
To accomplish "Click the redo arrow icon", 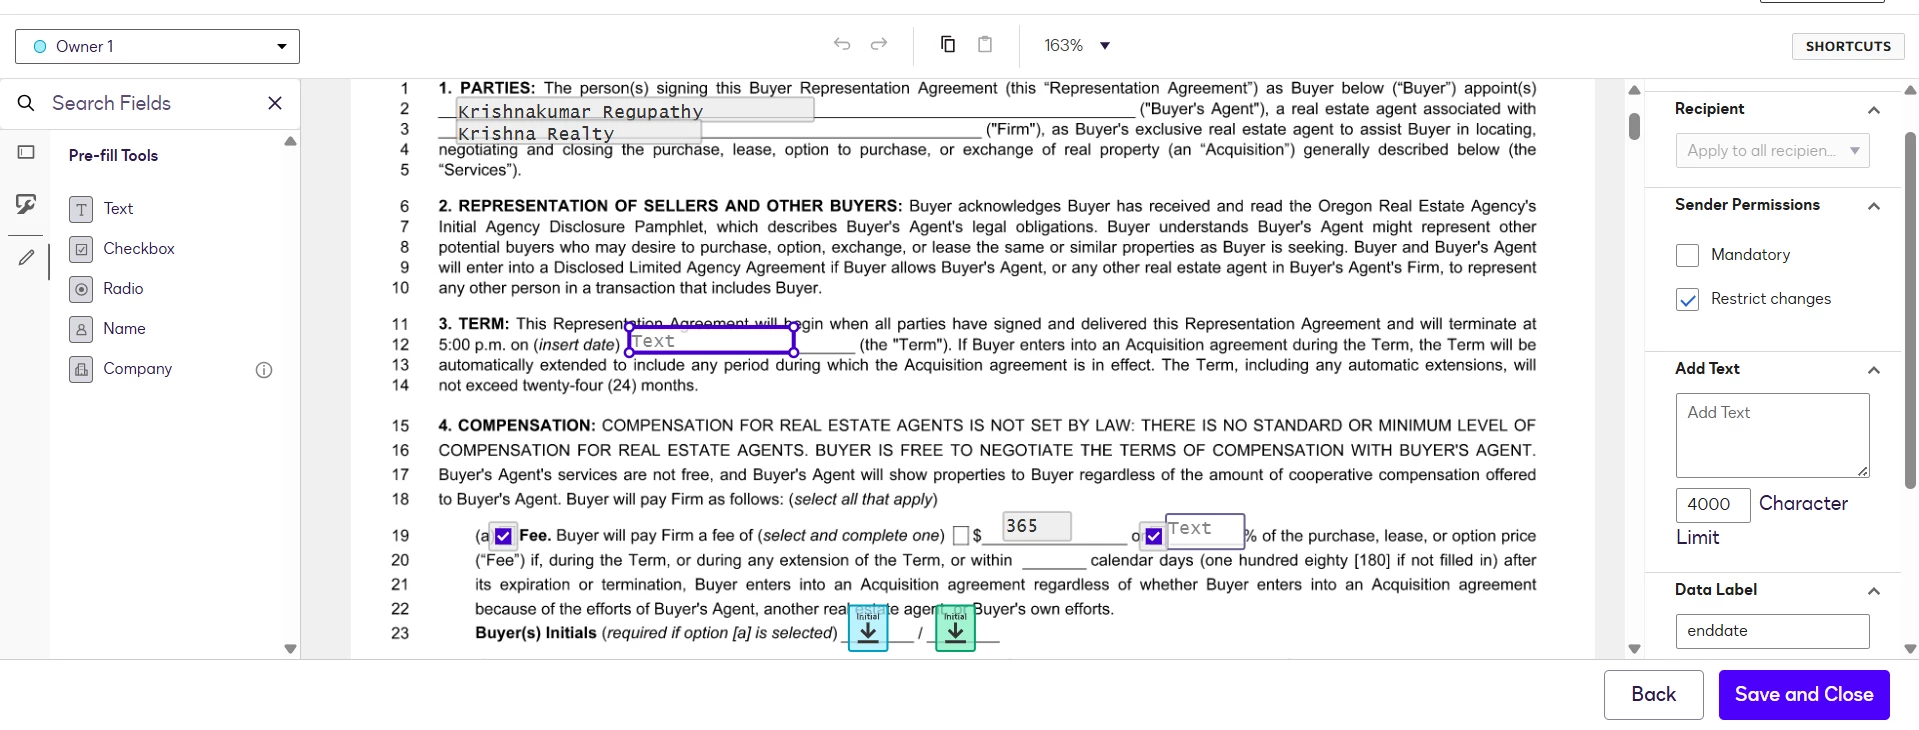I will click(x=879, y=44).
